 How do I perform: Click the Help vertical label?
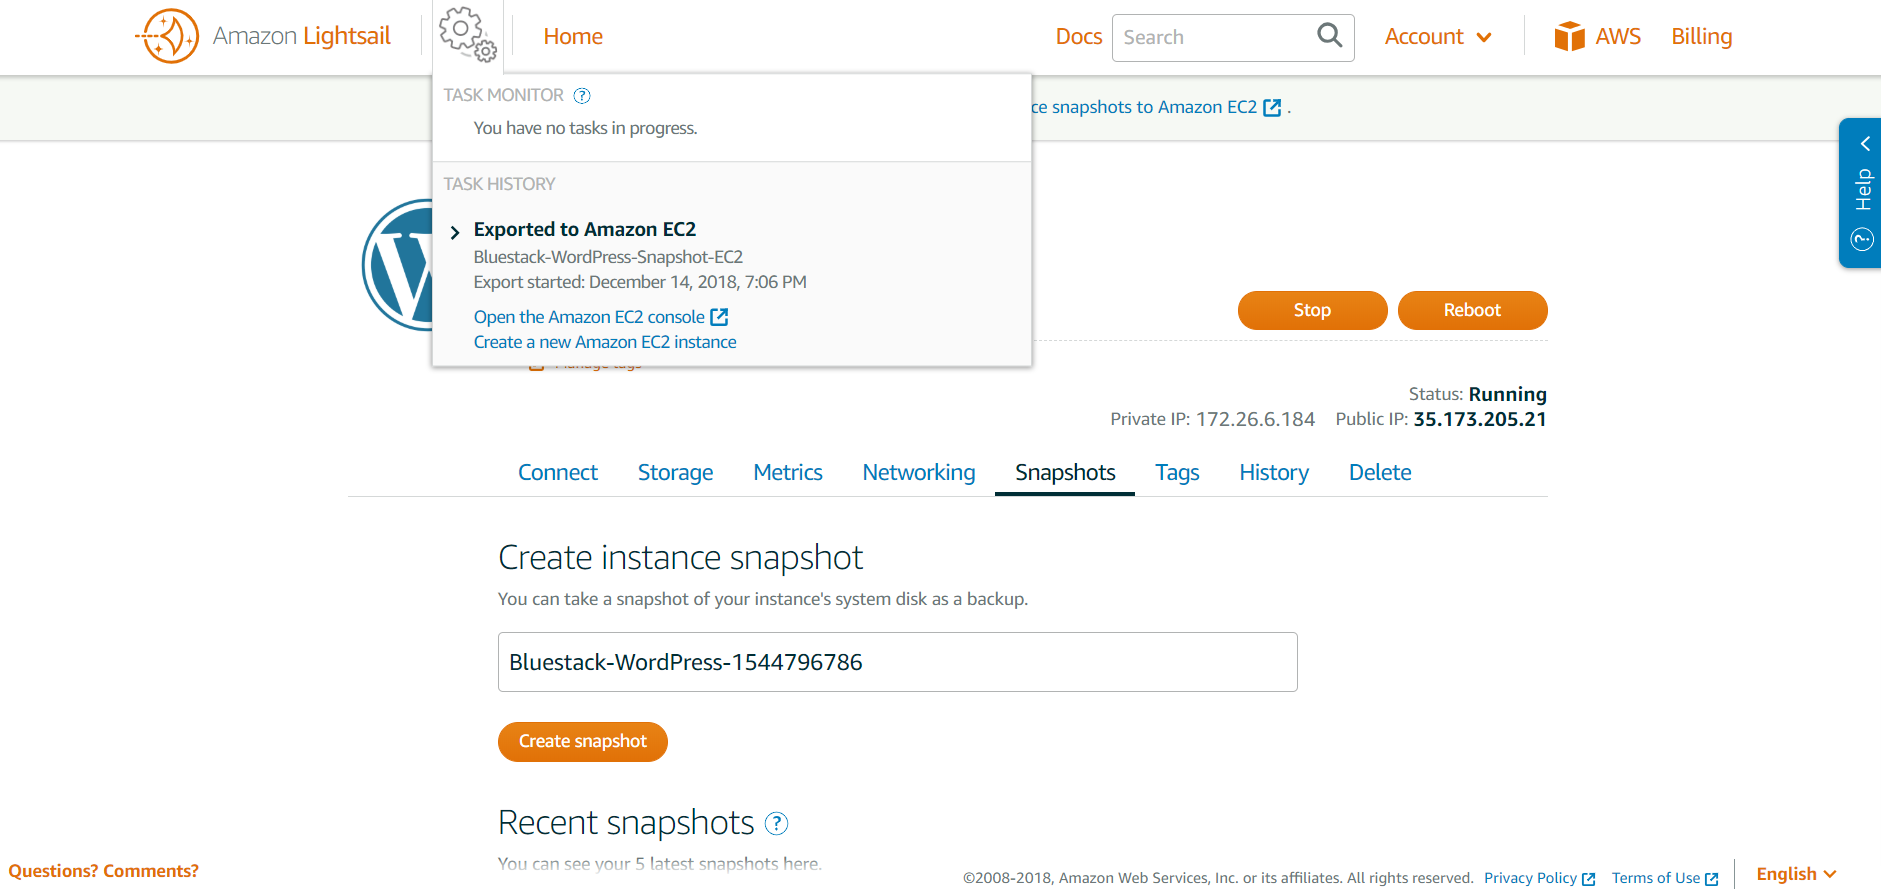point(1863,189)
